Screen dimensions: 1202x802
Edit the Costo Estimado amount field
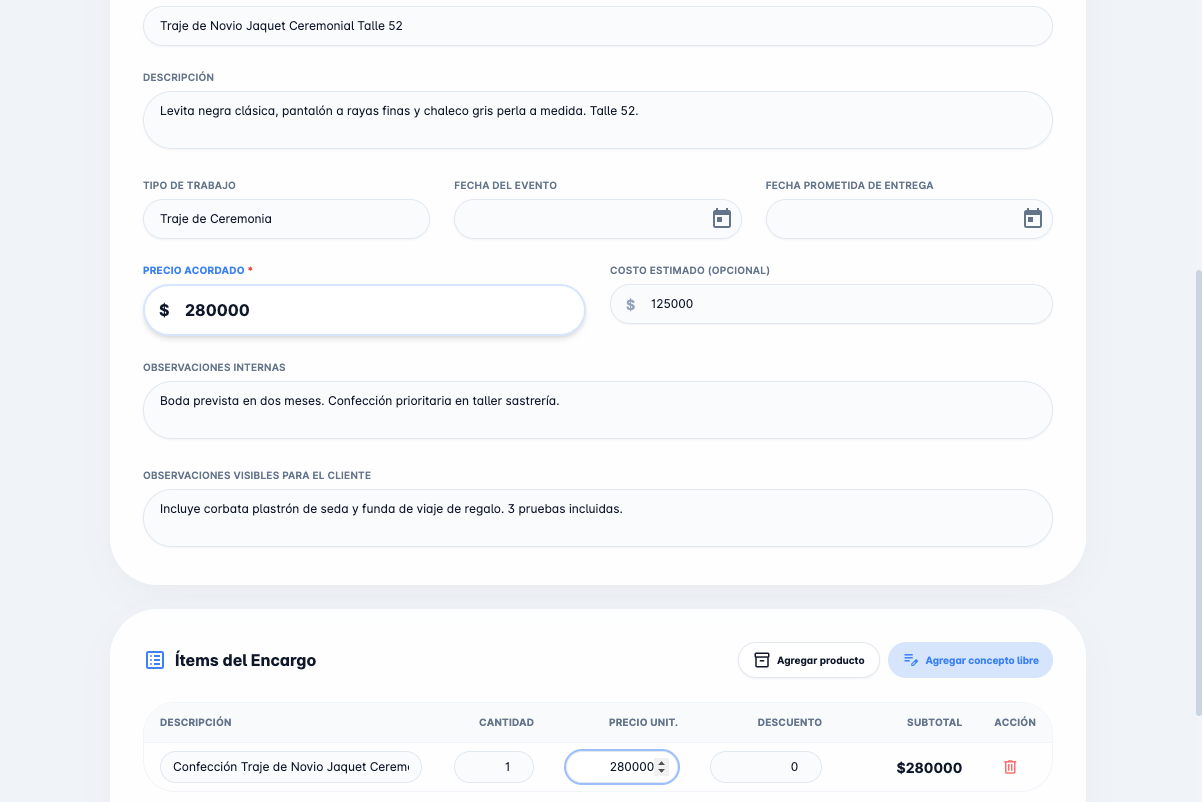(x=831, y=304)
